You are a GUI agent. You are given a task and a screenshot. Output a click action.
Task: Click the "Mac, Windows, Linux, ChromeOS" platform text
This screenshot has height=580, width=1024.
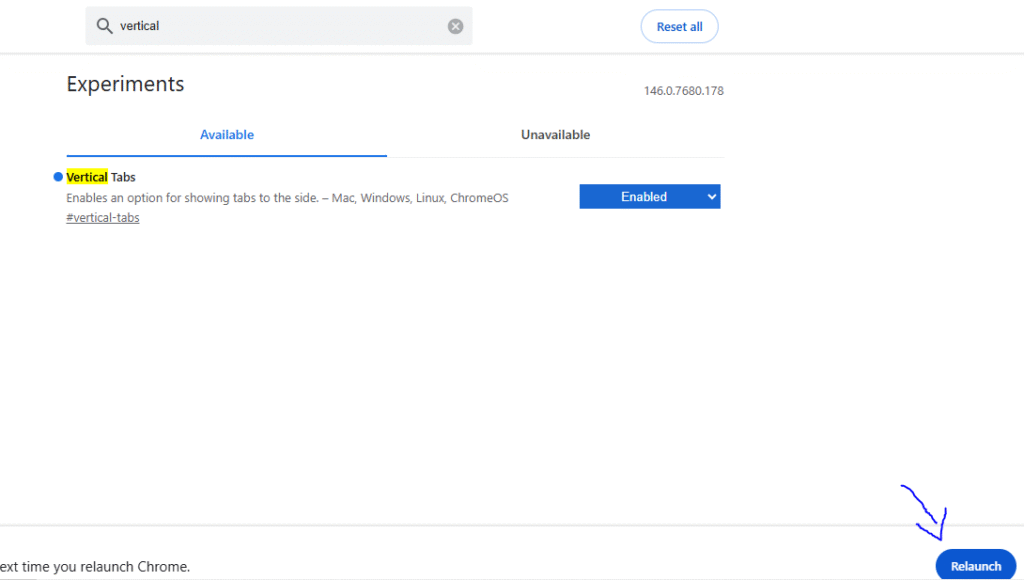(420, 198)
